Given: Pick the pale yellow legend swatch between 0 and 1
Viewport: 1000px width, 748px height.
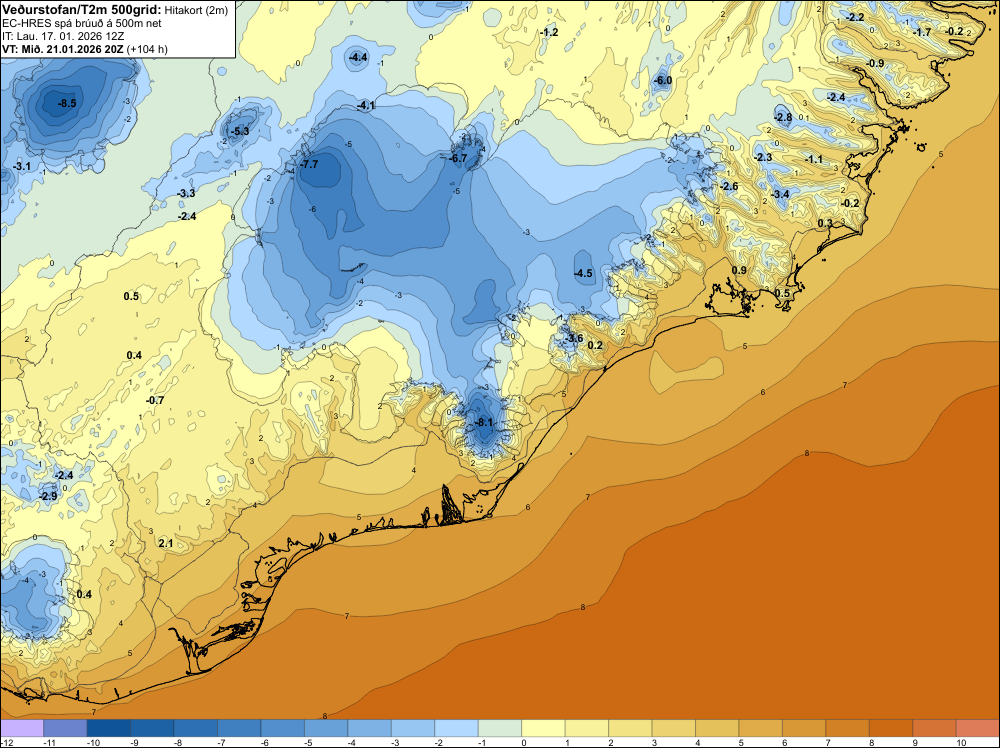Looking at the screenshot, I should tap(543, 728).
